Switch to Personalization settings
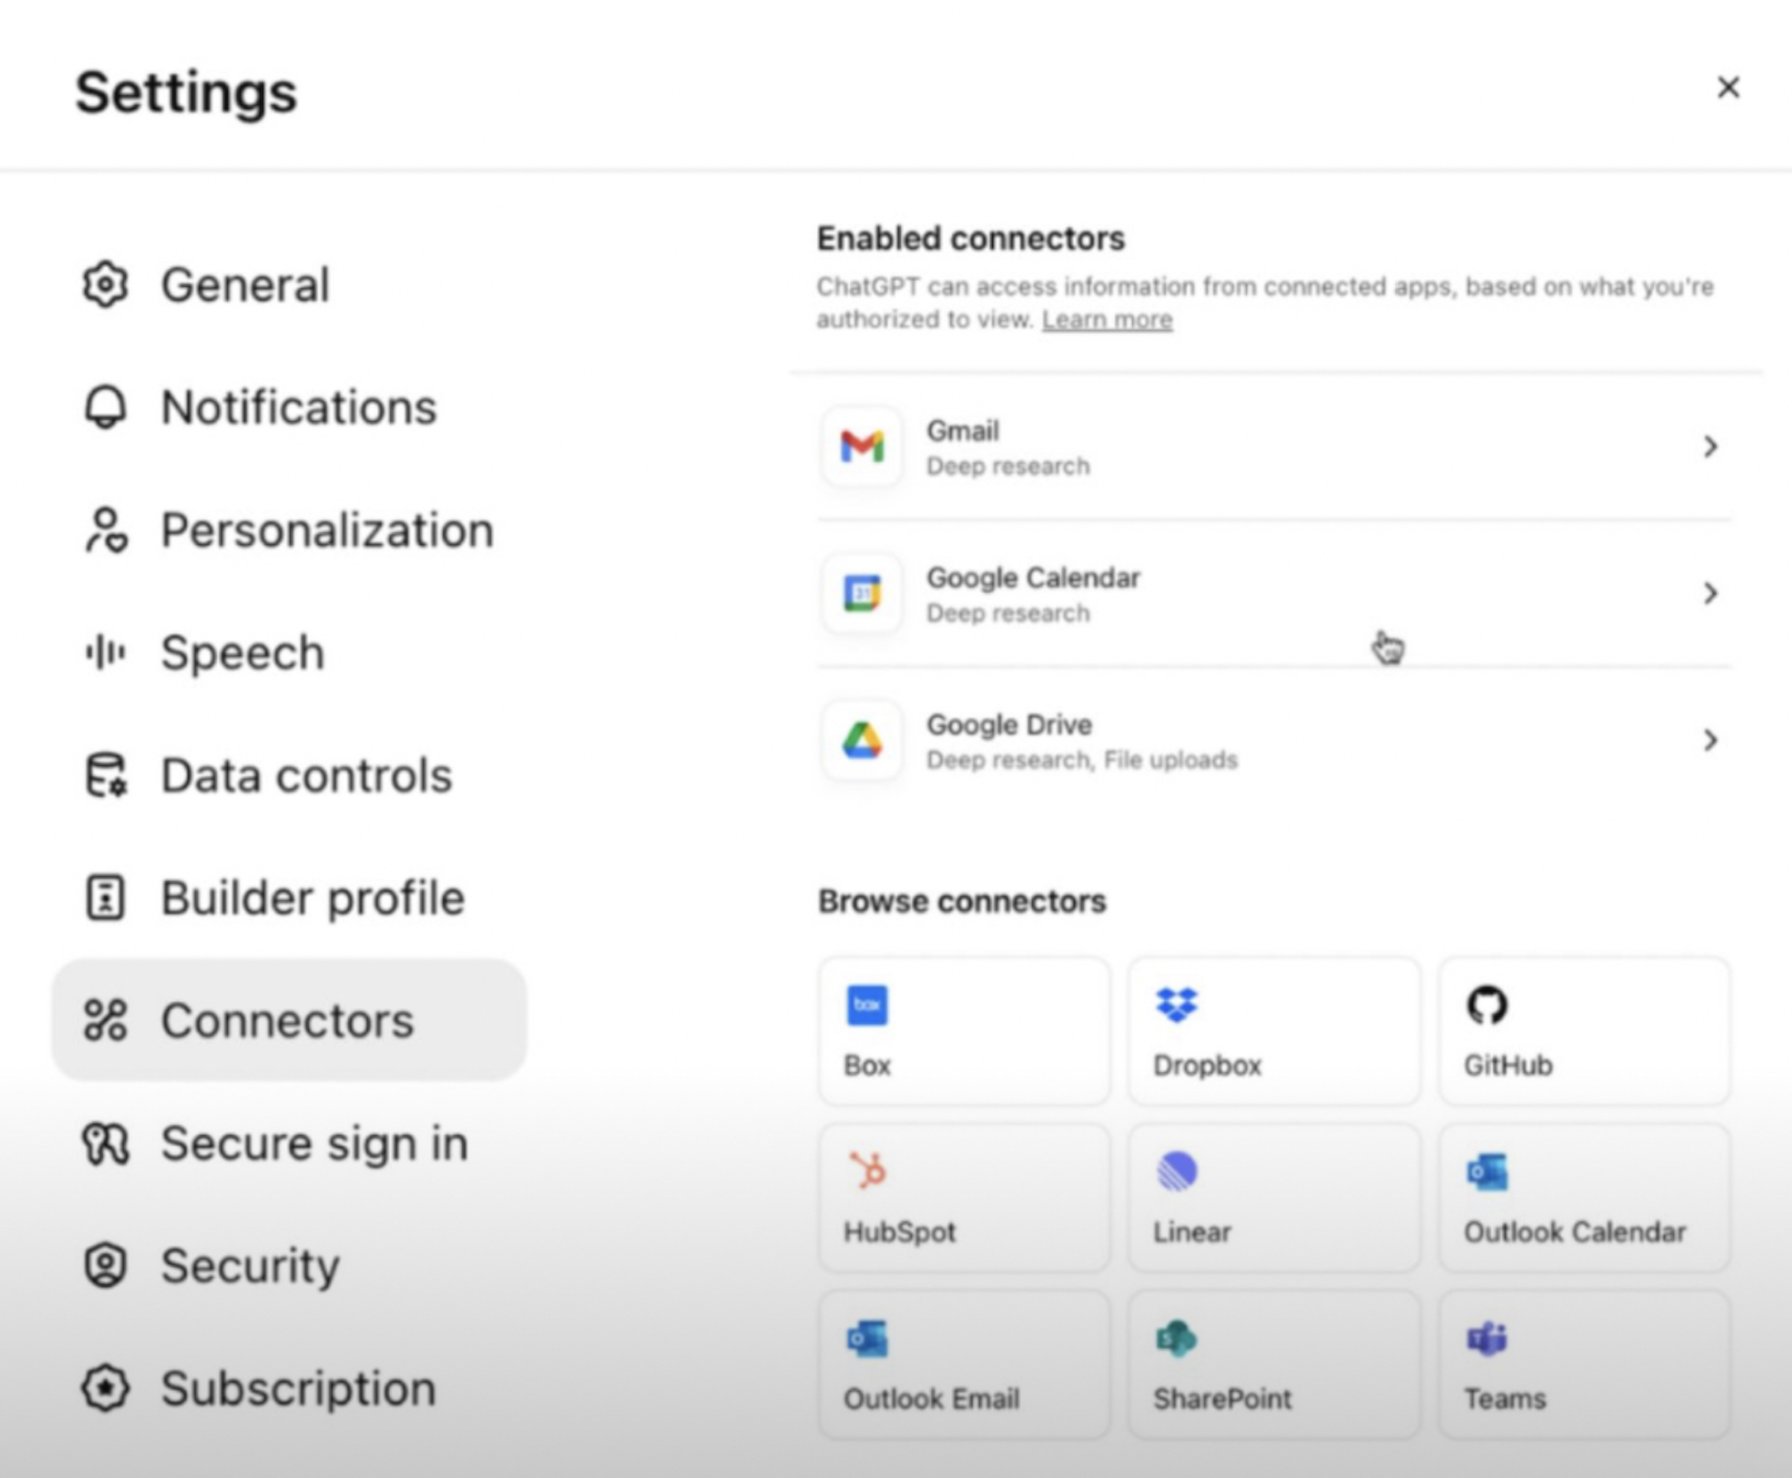The image size is (1792, 1478). 289,530
